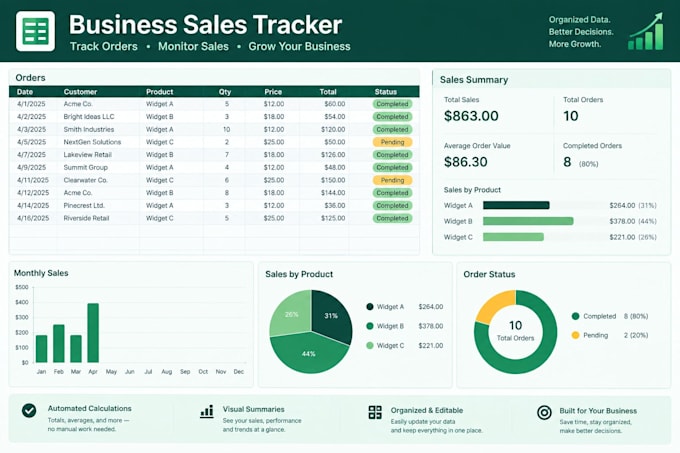
Task: Select the Pending status badge for NextGen Solutions
Action: pos(392,142)
